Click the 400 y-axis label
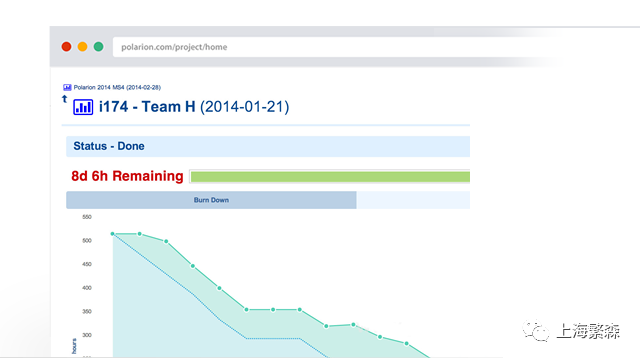 pos(87,288)
